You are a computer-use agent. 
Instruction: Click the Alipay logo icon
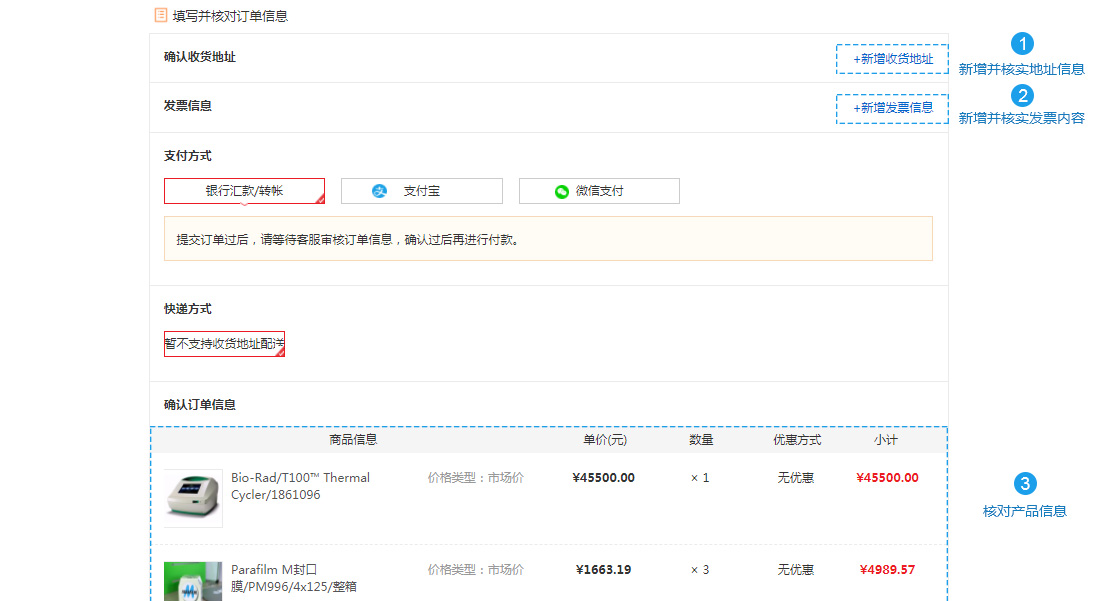point(380,191)
